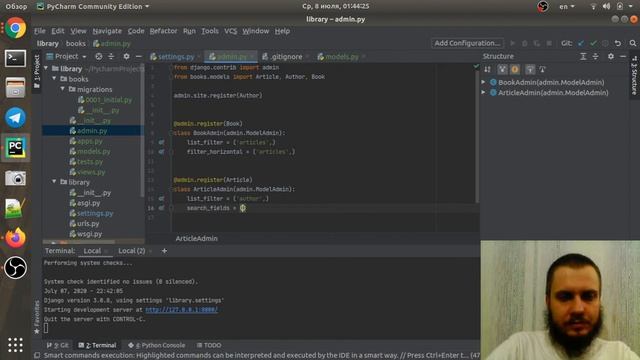Collapse the books folder
Image resolution: width=640 pixels, height=360 pixels.
pos(54,79)
